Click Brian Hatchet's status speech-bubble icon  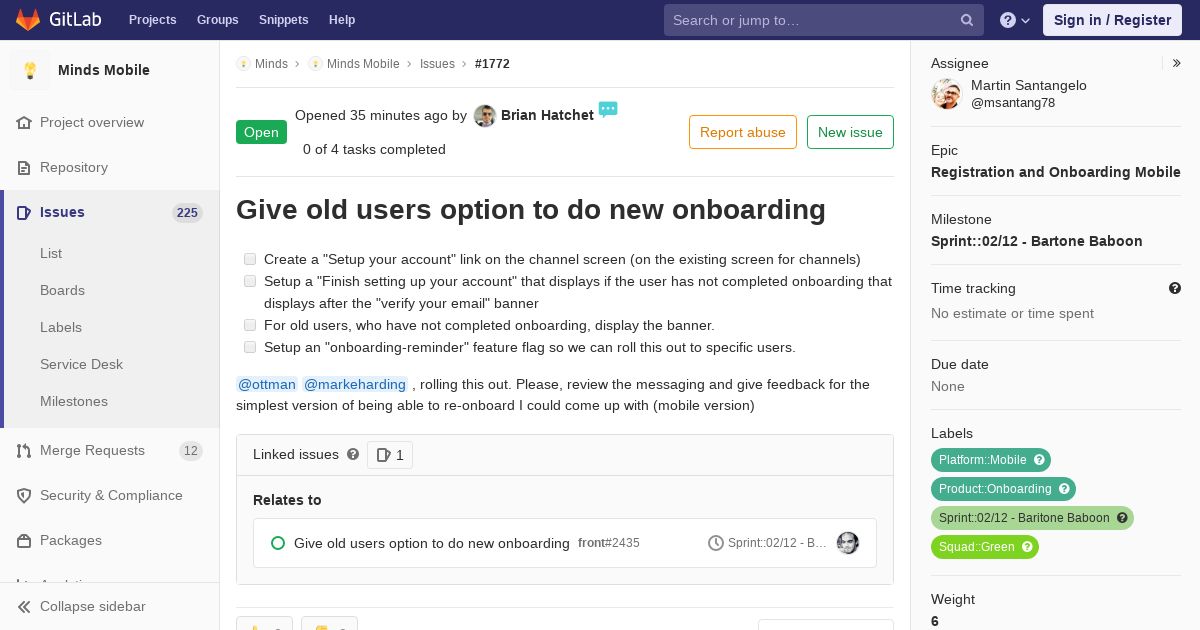(608, 109)
